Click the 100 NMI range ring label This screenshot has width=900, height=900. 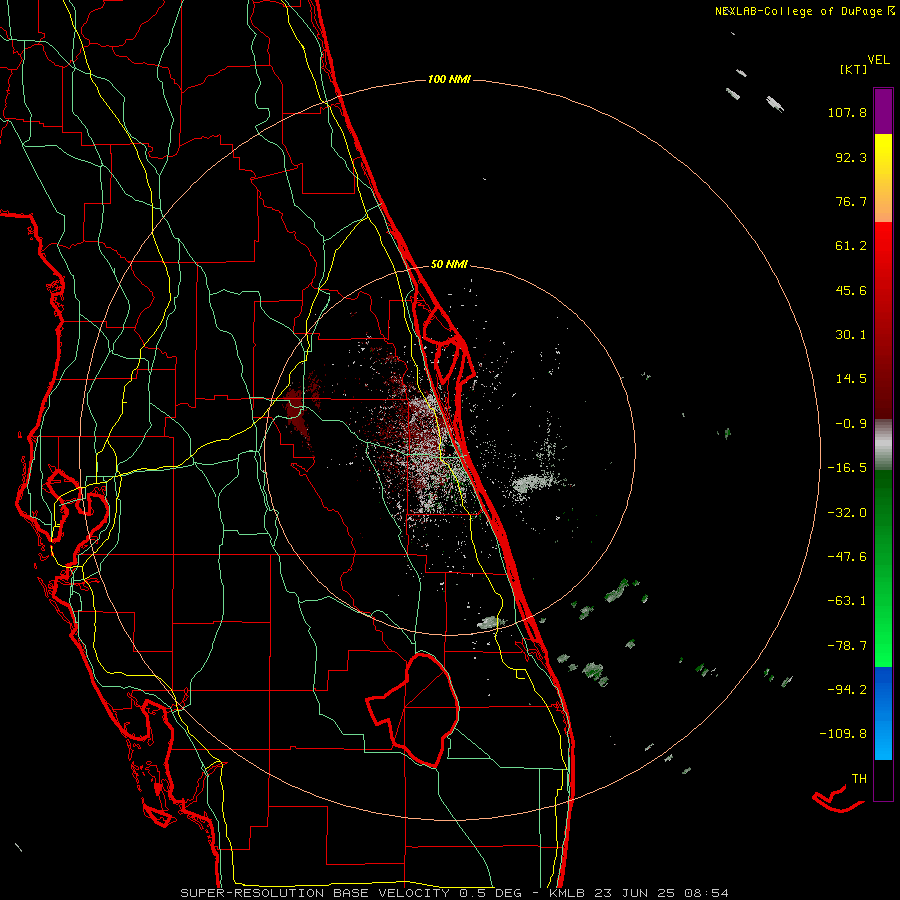click(x=449, y=79)
